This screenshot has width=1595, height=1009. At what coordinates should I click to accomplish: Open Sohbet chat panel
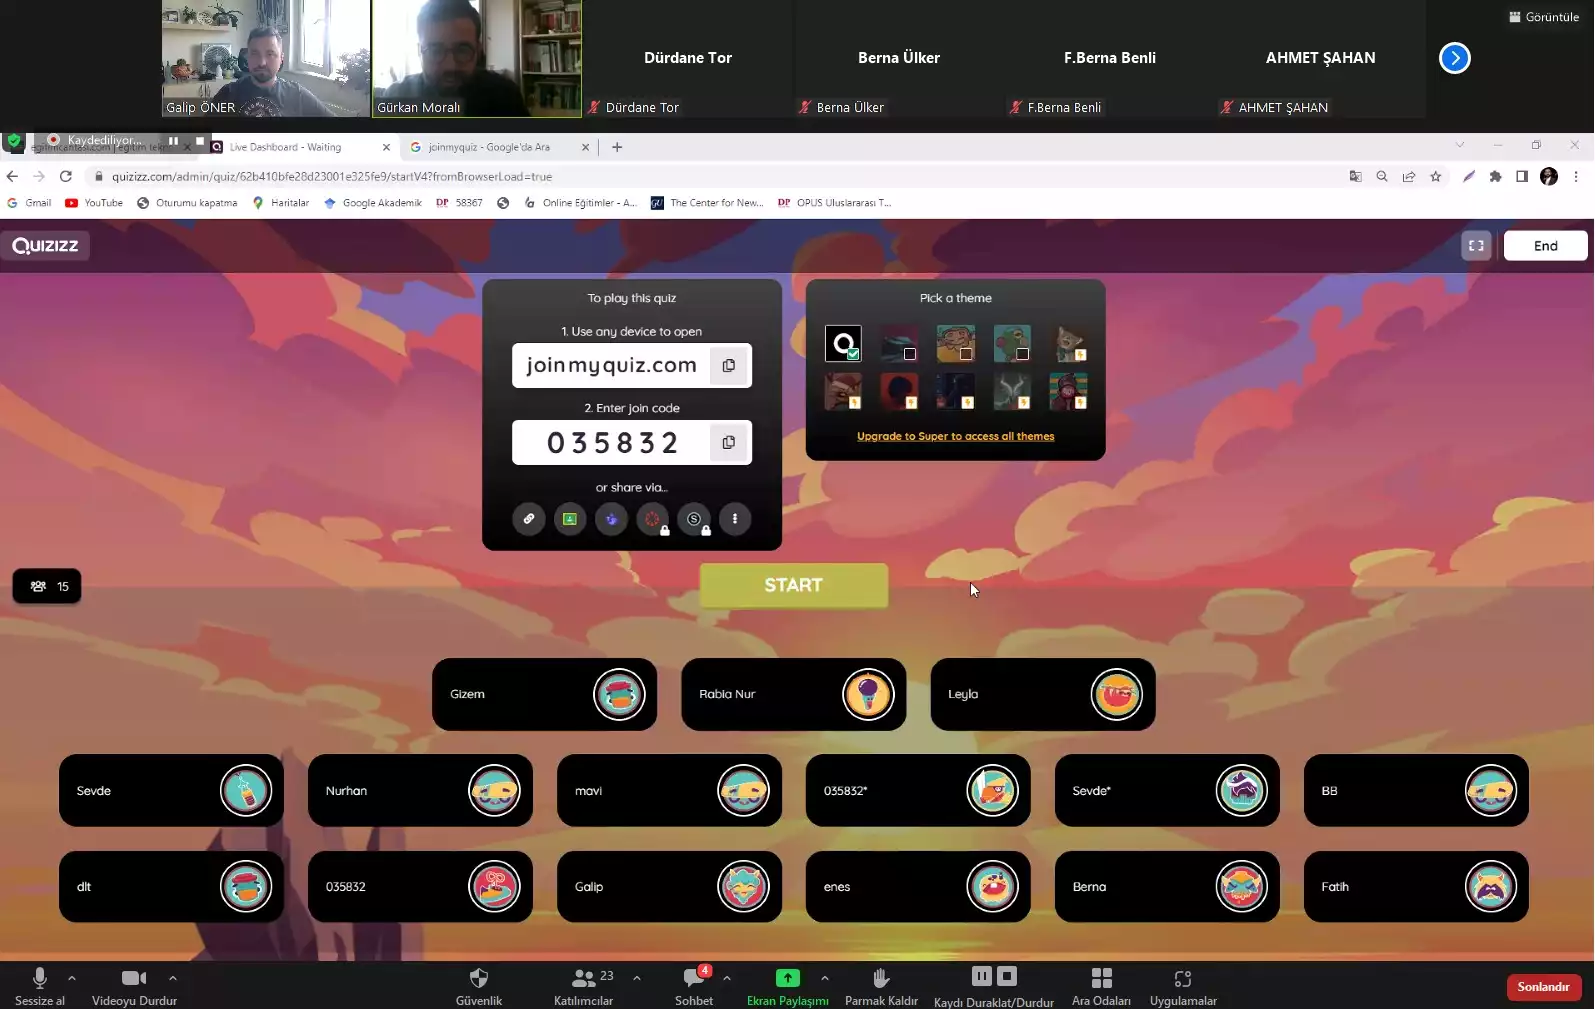[694, 986]
